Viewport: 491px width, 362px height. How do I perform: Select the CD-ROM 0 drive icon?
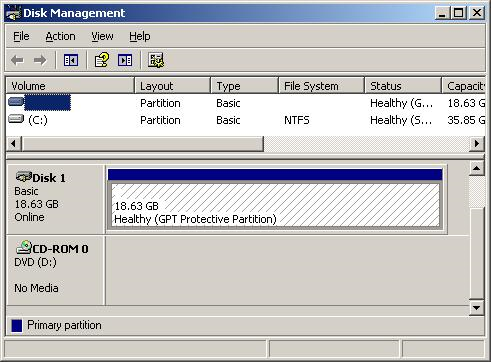[23, 247]
